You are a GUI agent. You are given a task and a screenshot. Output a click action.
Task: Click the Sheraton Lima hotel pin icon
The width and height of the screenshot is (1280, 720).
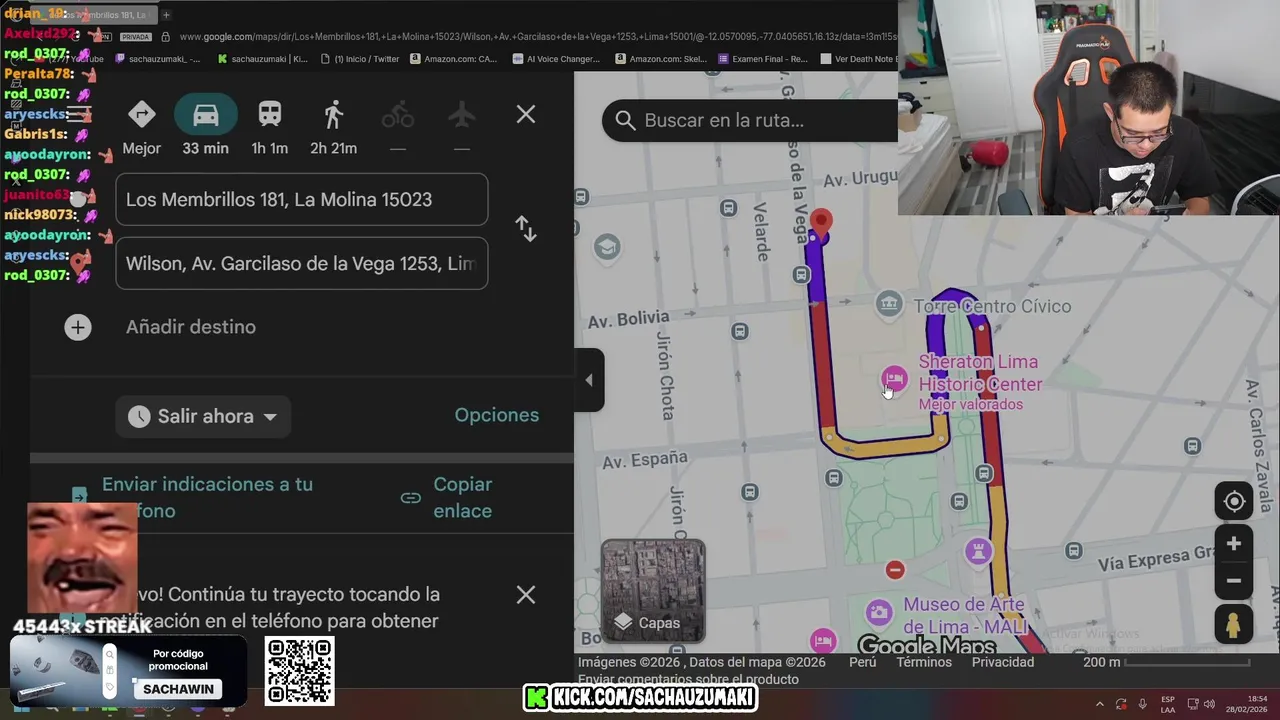click(x=893, y=379)
